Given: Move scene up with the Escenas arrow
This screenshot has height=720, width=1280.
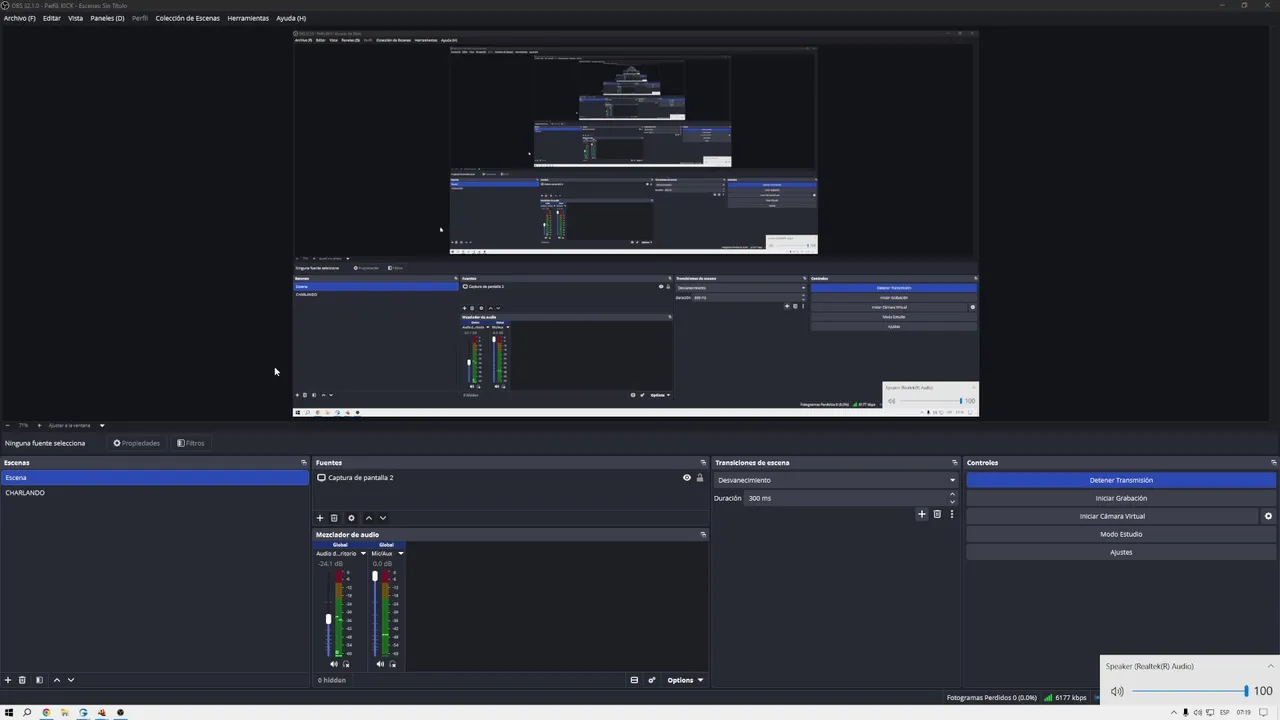Looking at the screenshot, I should click(56, 680).
